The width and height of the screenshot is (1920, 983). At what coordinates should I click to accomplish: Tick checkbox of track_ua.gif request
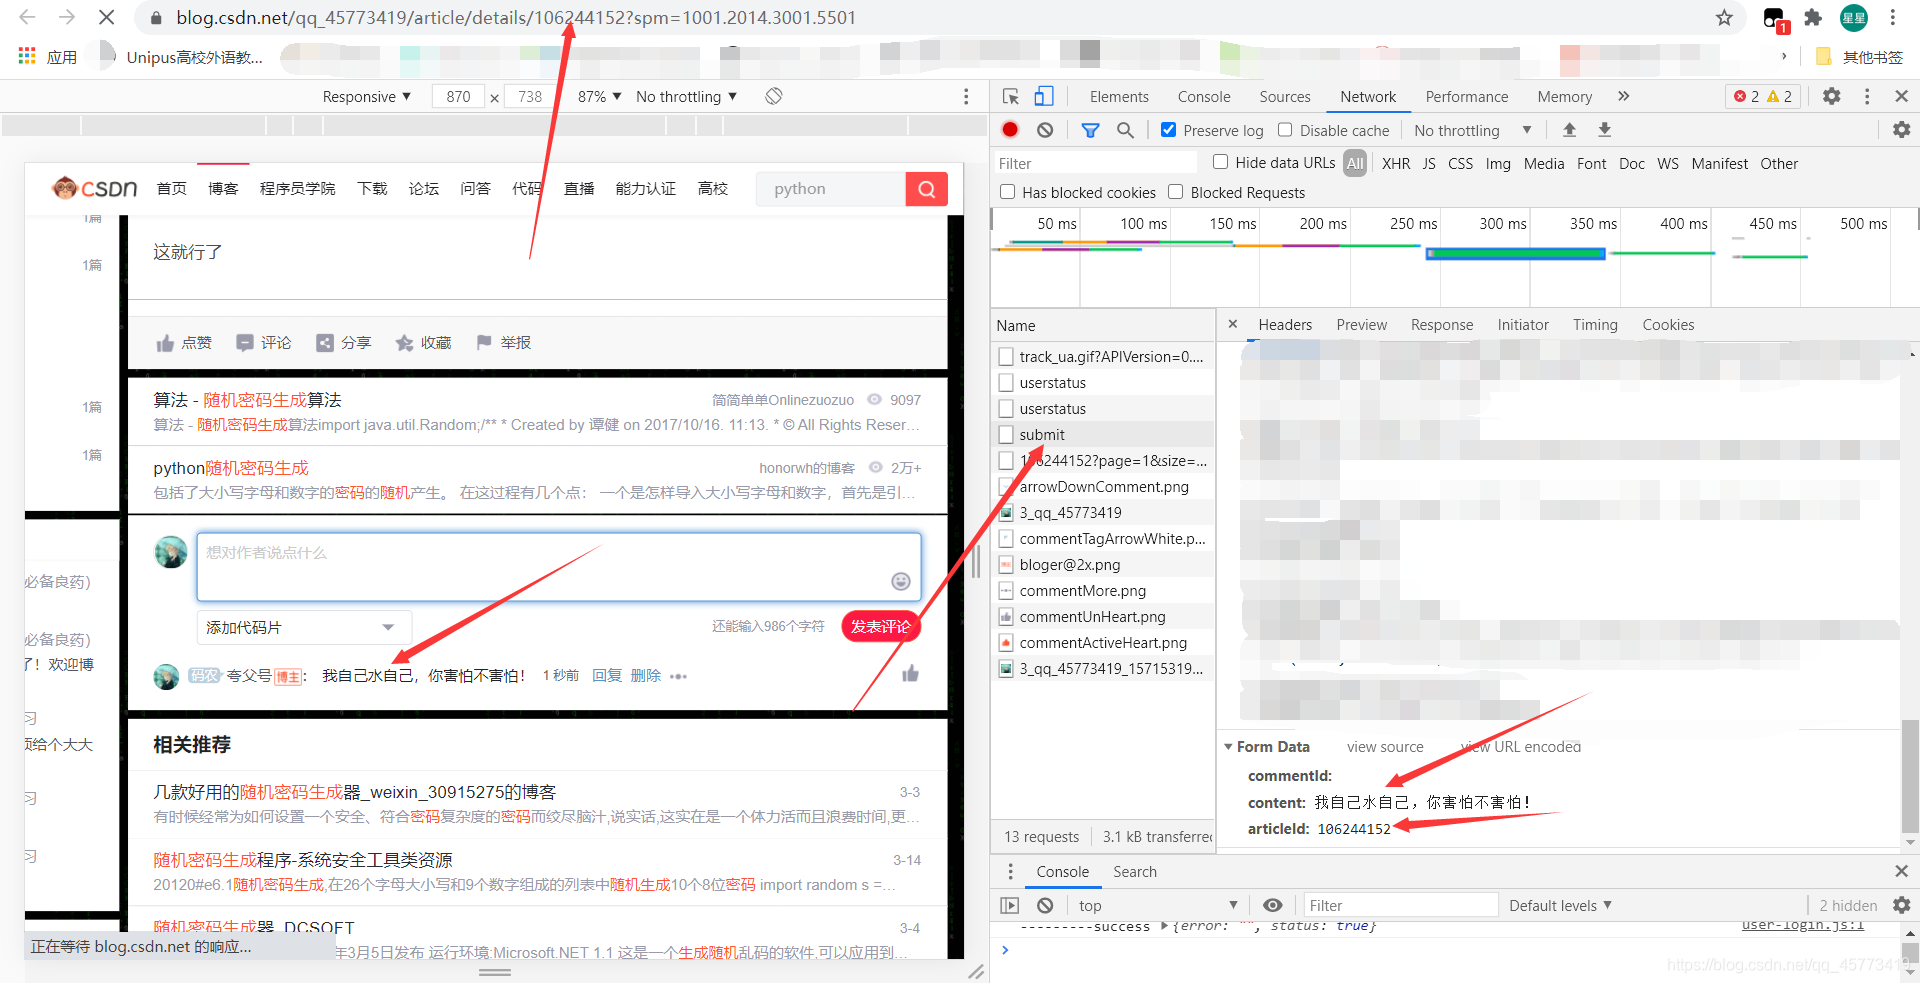tap(1006, 357)
